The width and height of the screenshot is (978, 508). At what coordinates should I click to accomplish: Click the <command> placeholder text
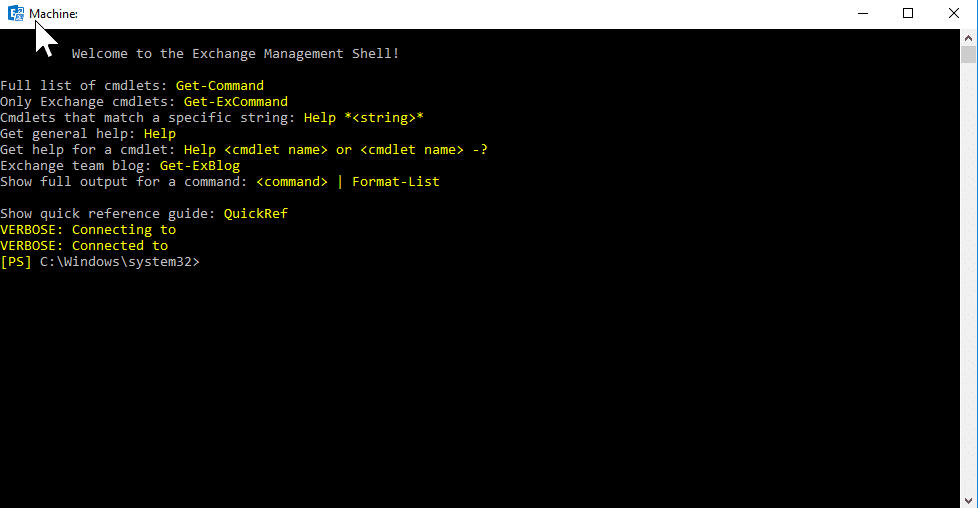[292, 182]
